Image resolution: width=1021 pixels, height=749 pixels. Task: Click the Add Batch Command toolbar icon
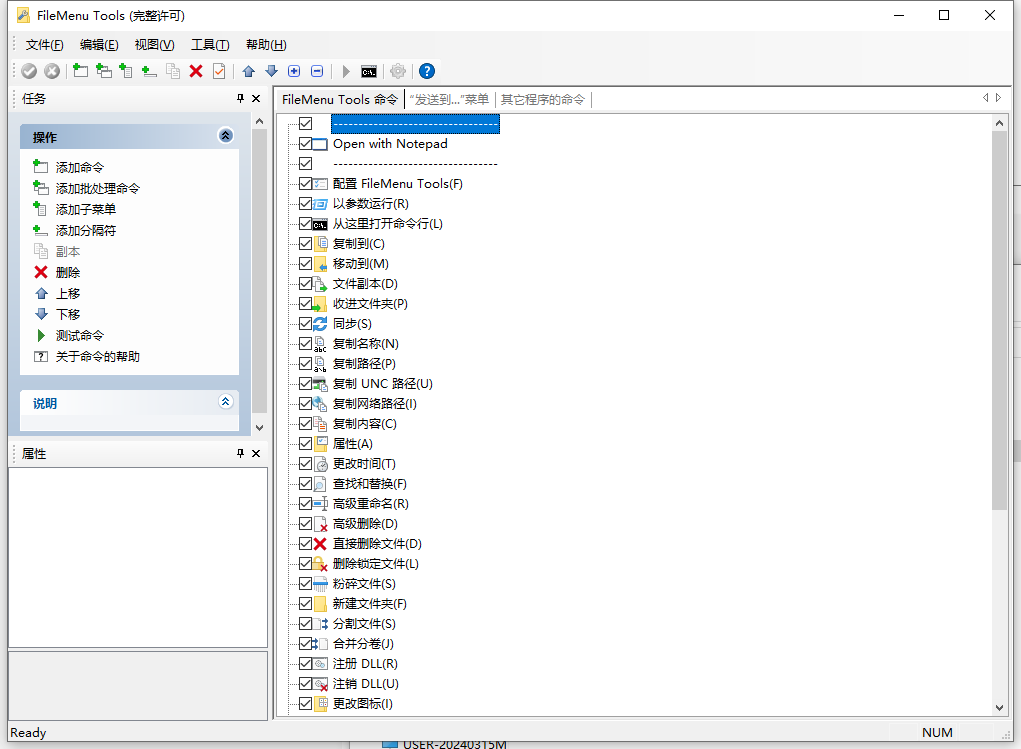104,71
